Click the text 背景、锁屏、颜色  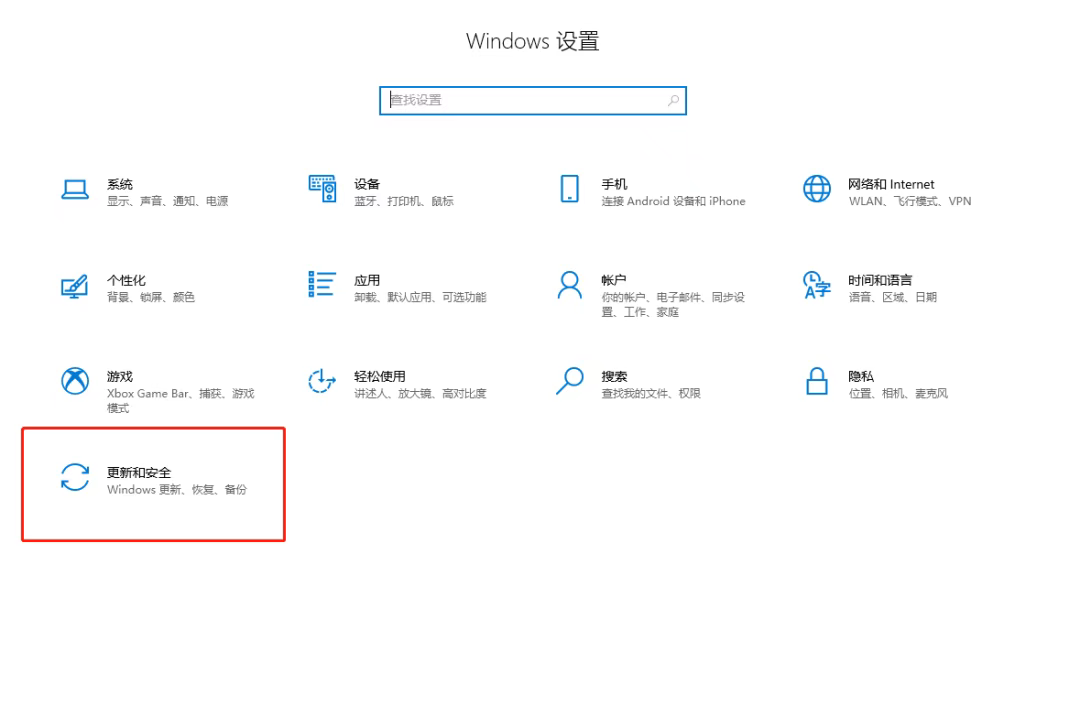[151, 298]
